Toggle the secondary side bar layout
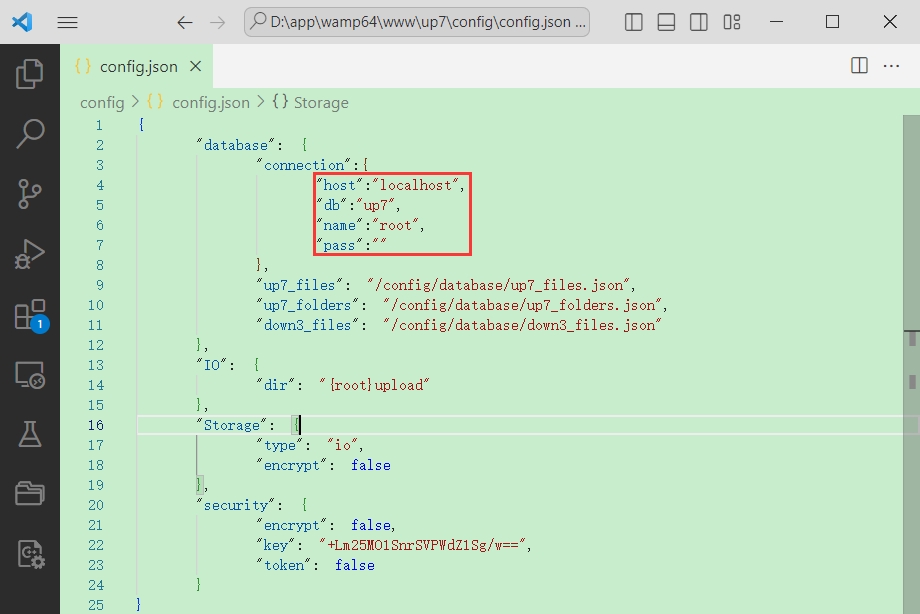Screen dimensions: 920x614 click(x=698, y=22)
